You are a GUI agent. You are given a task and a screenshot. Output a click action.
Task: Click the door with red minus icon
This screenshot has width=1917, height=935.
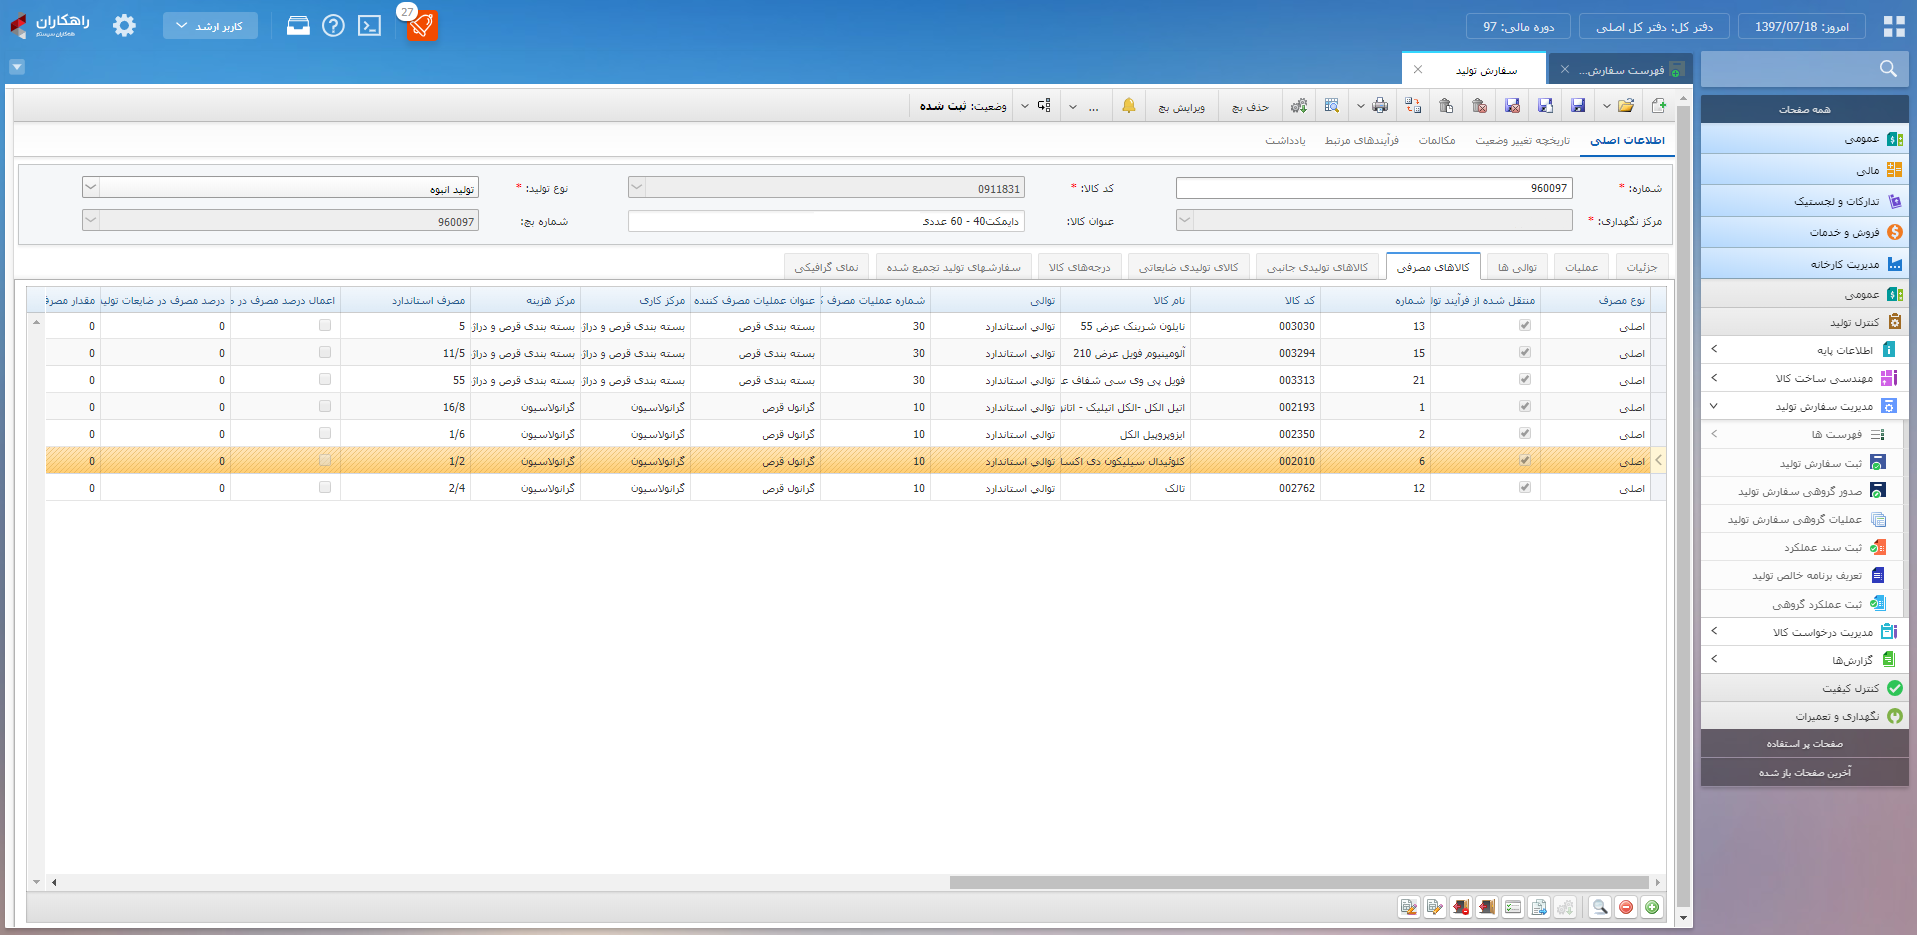1461,907
